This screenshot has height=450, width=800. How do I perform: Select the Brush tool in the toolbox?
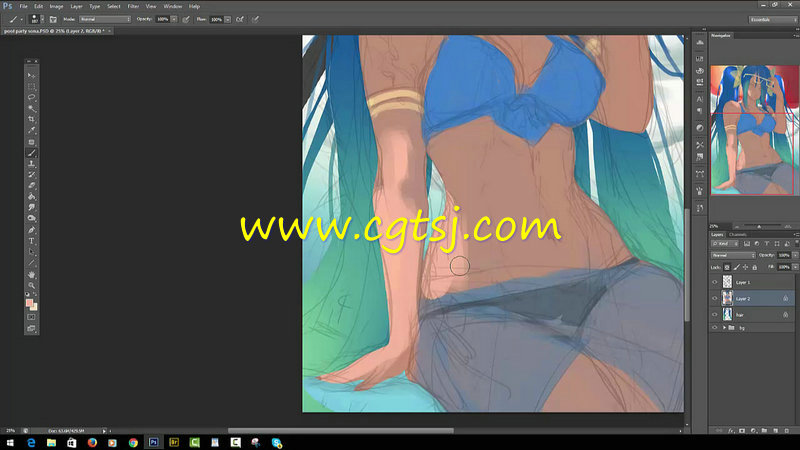coord(31,153)
